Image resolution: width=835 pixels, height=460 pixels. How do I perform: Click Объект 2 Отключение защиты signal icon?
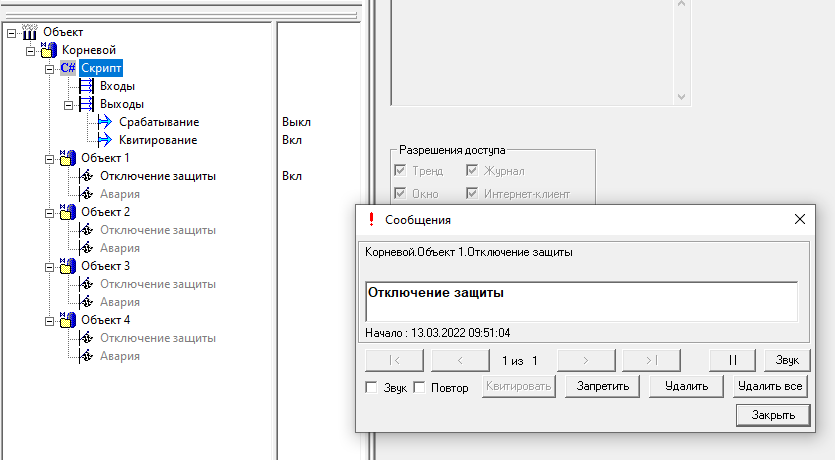86,230
